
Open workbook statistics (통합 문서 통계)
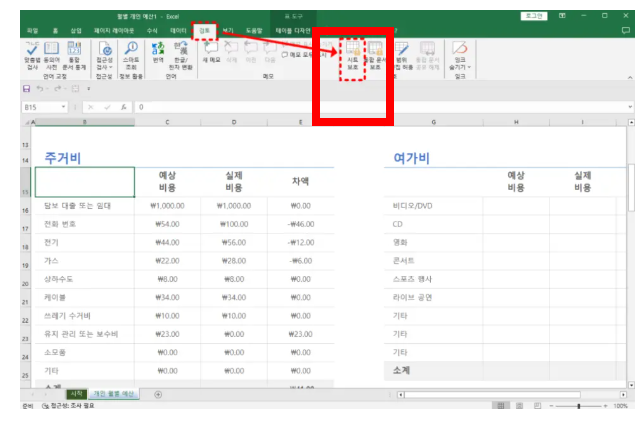[x=74, y=56]
